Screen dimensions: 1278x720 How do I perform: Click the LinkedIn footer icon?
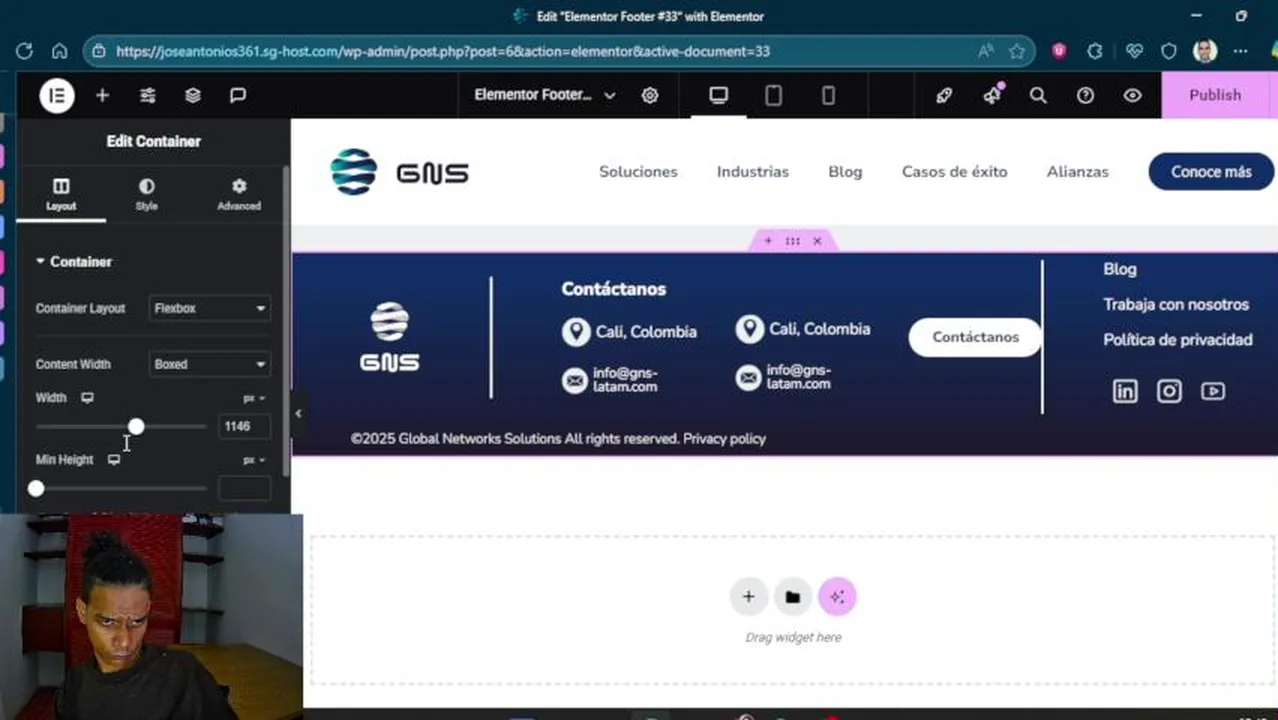1125,391
